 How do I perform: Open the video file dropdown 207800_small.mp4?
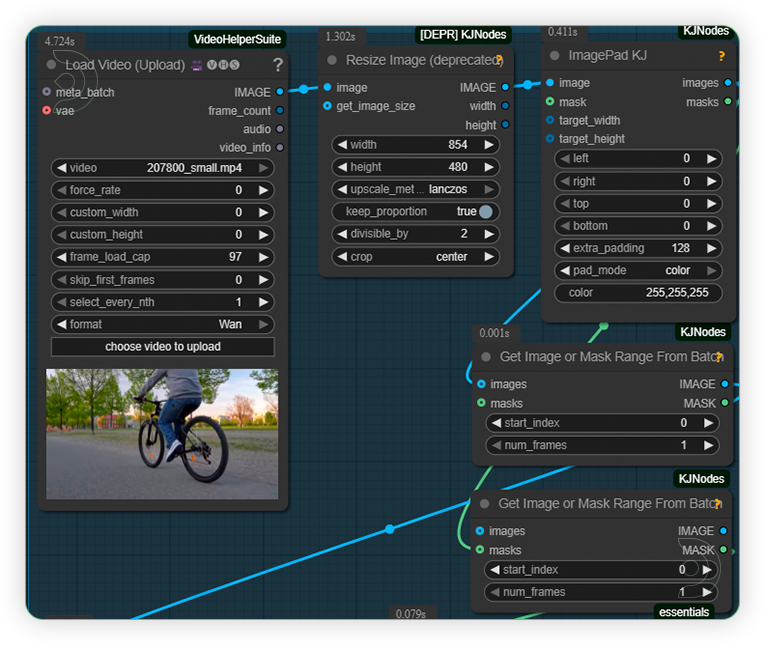[162, 168]
